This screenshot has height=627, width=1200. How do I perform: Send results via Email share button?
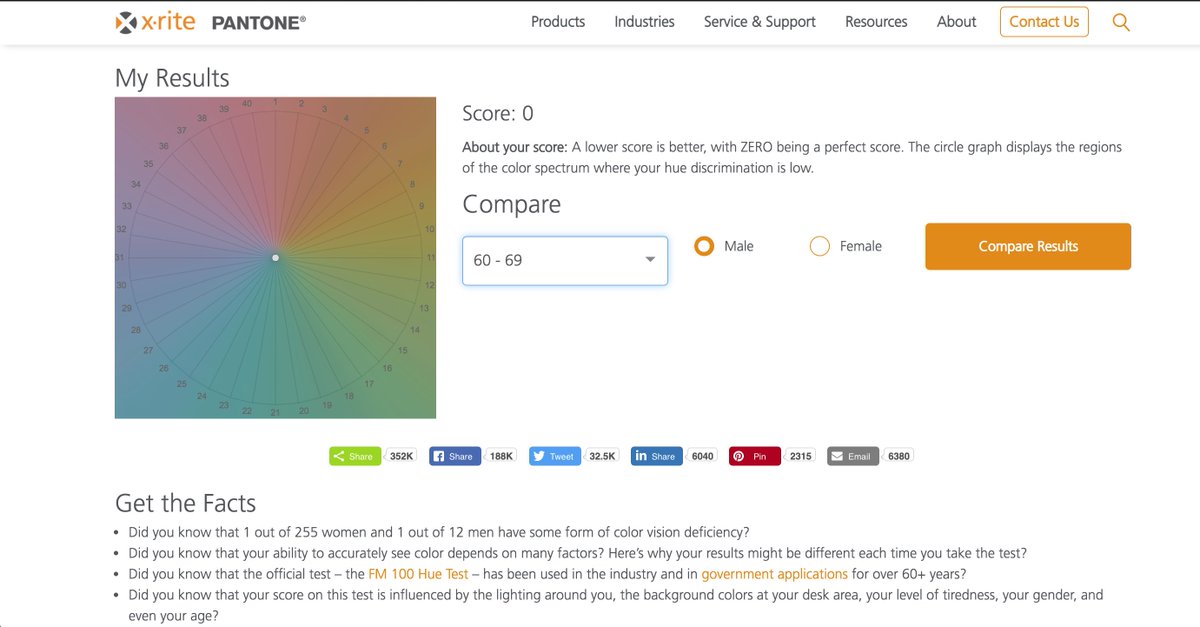click(x=852, y=456)
